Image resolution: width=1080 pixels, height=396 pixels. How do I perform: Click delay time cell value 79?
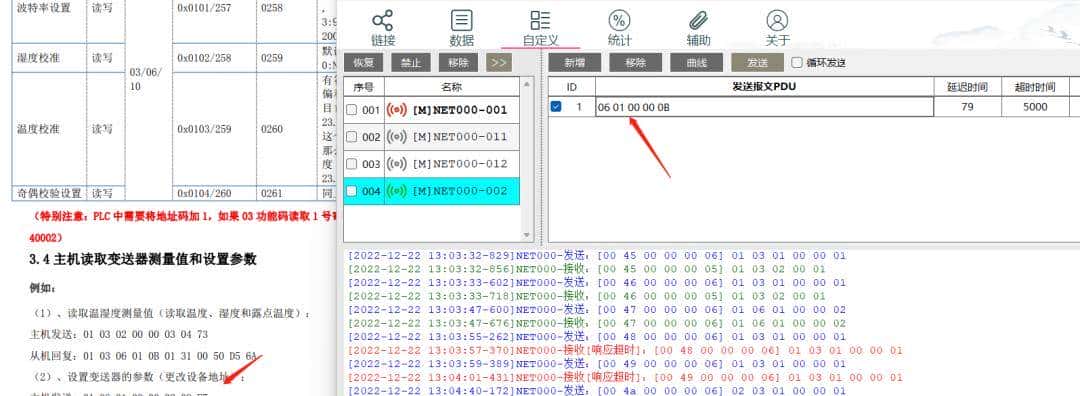[968, 107]
